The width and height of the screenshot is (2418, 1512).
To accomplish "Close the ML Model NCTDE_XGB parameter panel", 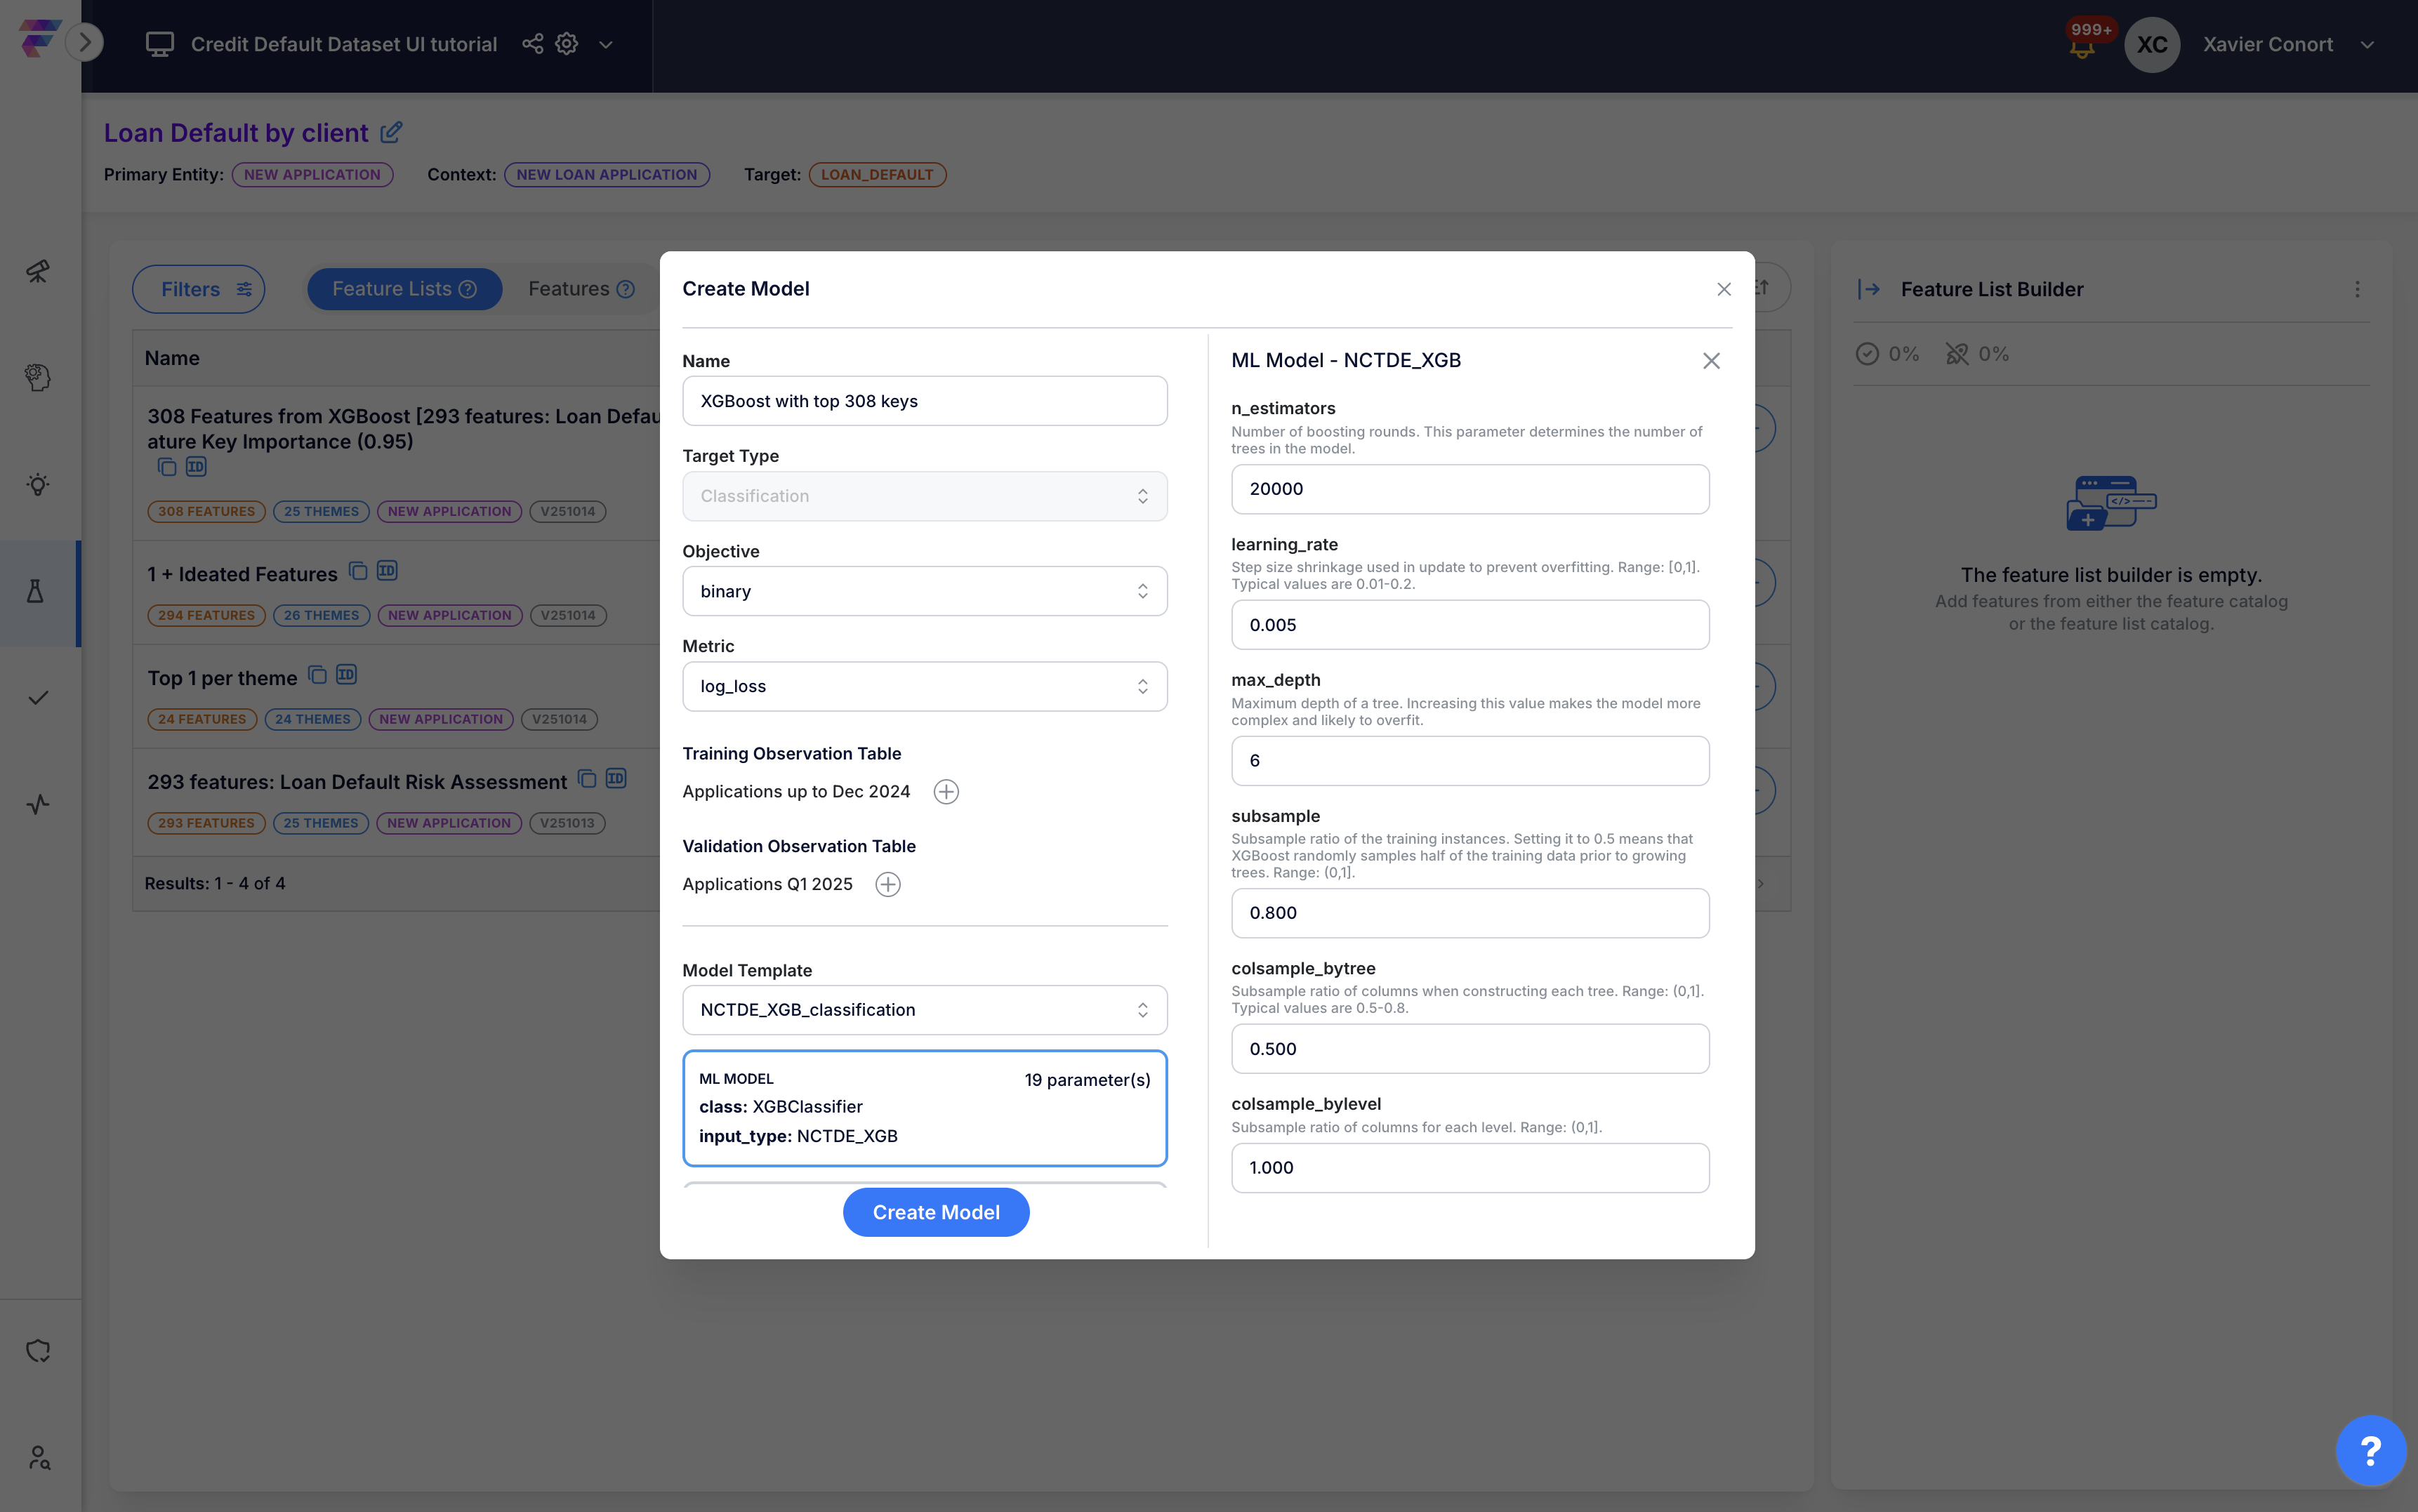I will coord(1711,361).
